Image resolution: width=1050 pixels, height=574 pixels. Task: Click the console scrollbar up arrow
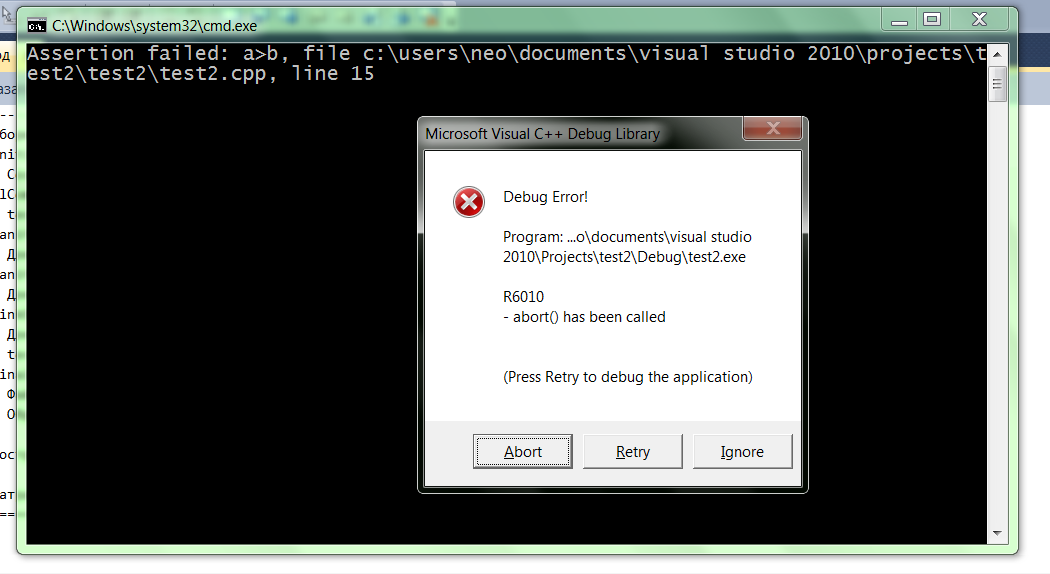tap(997, 54)
